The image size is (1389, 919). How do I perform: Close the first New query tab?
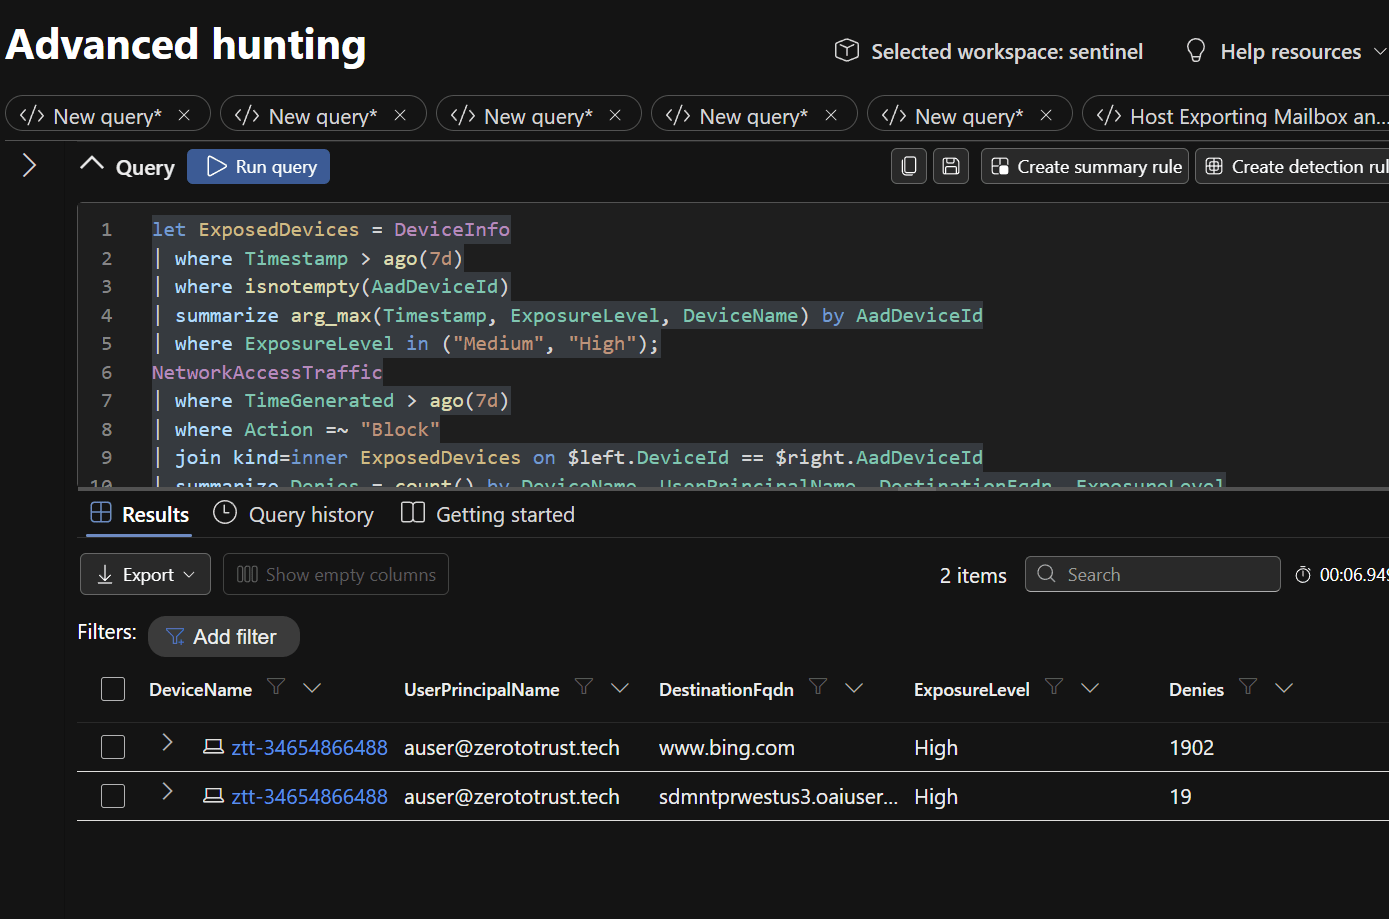pos(184,115)
